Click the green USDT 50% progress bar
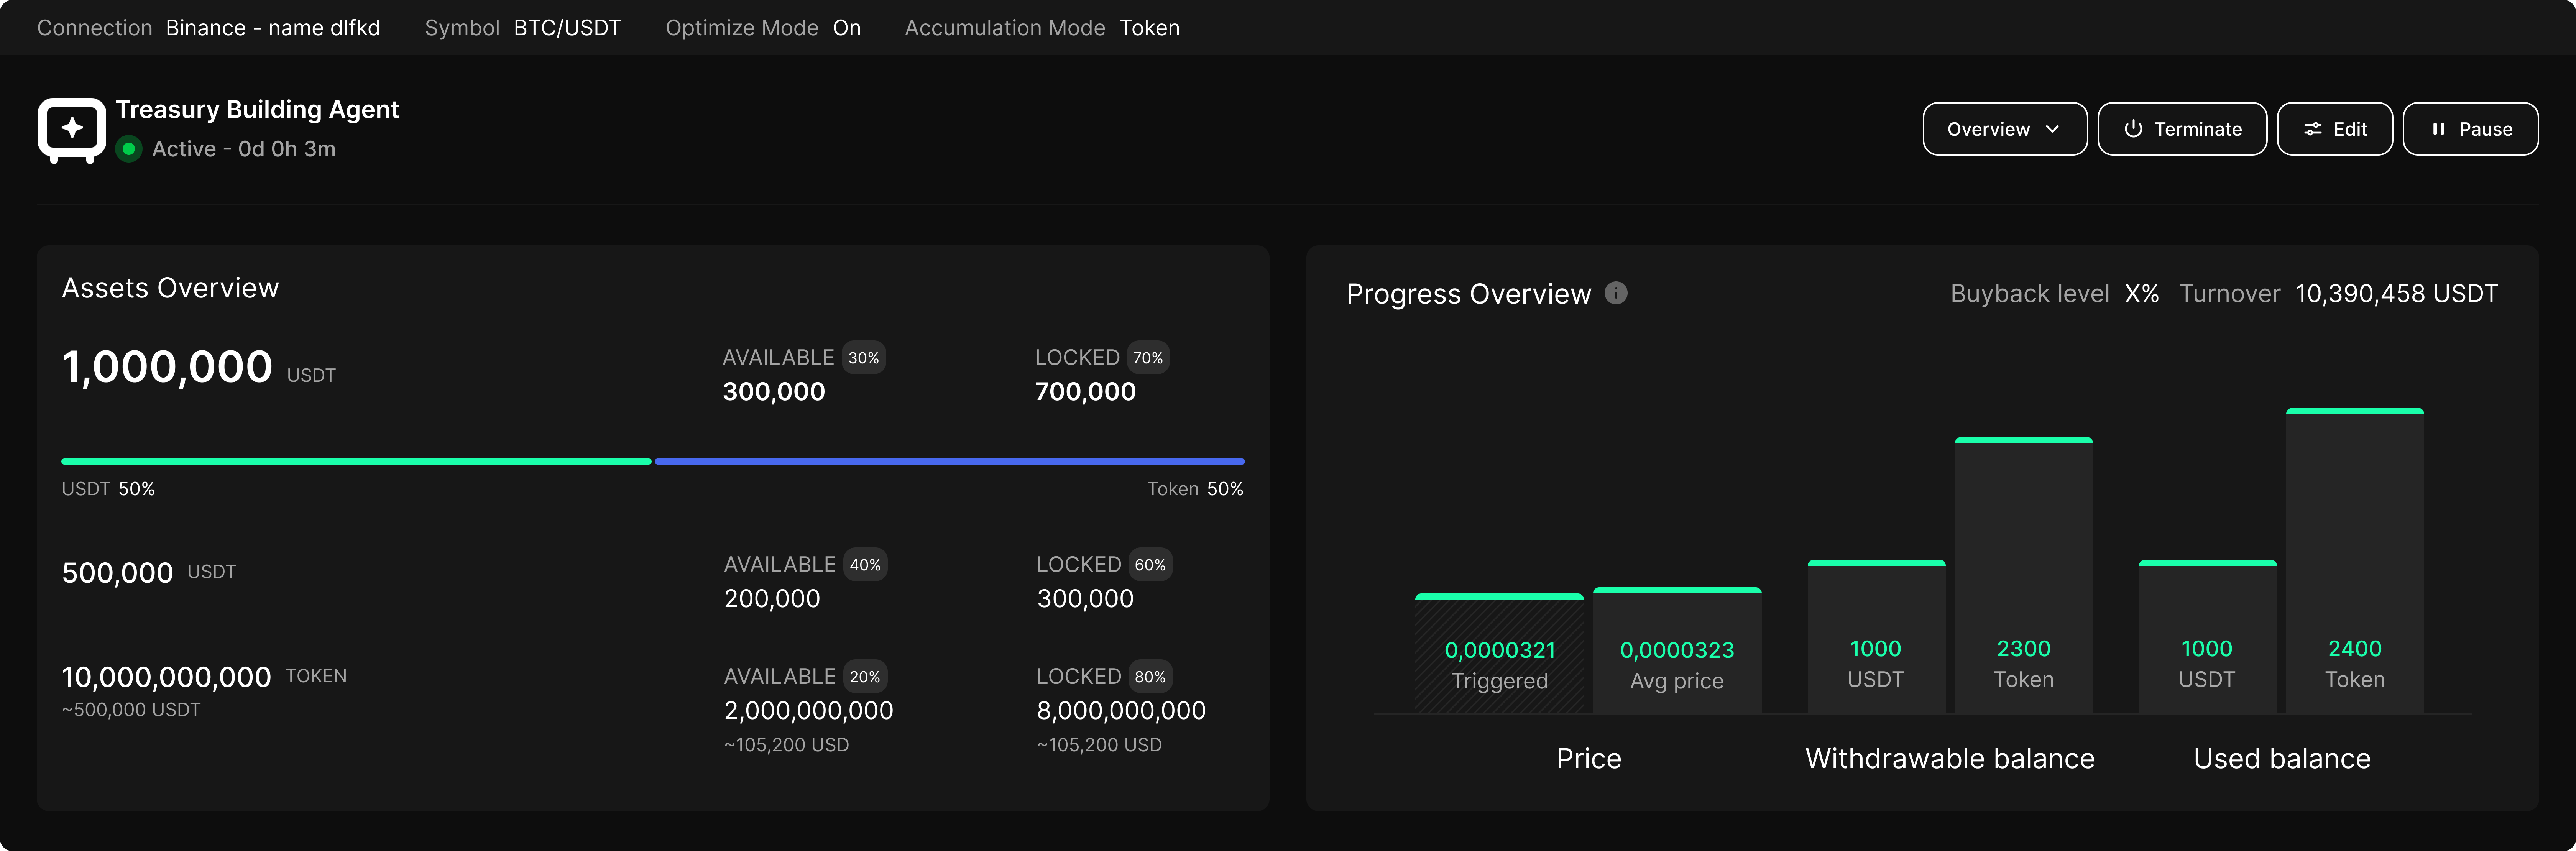2576x851 pixels. tap(356, 461)
